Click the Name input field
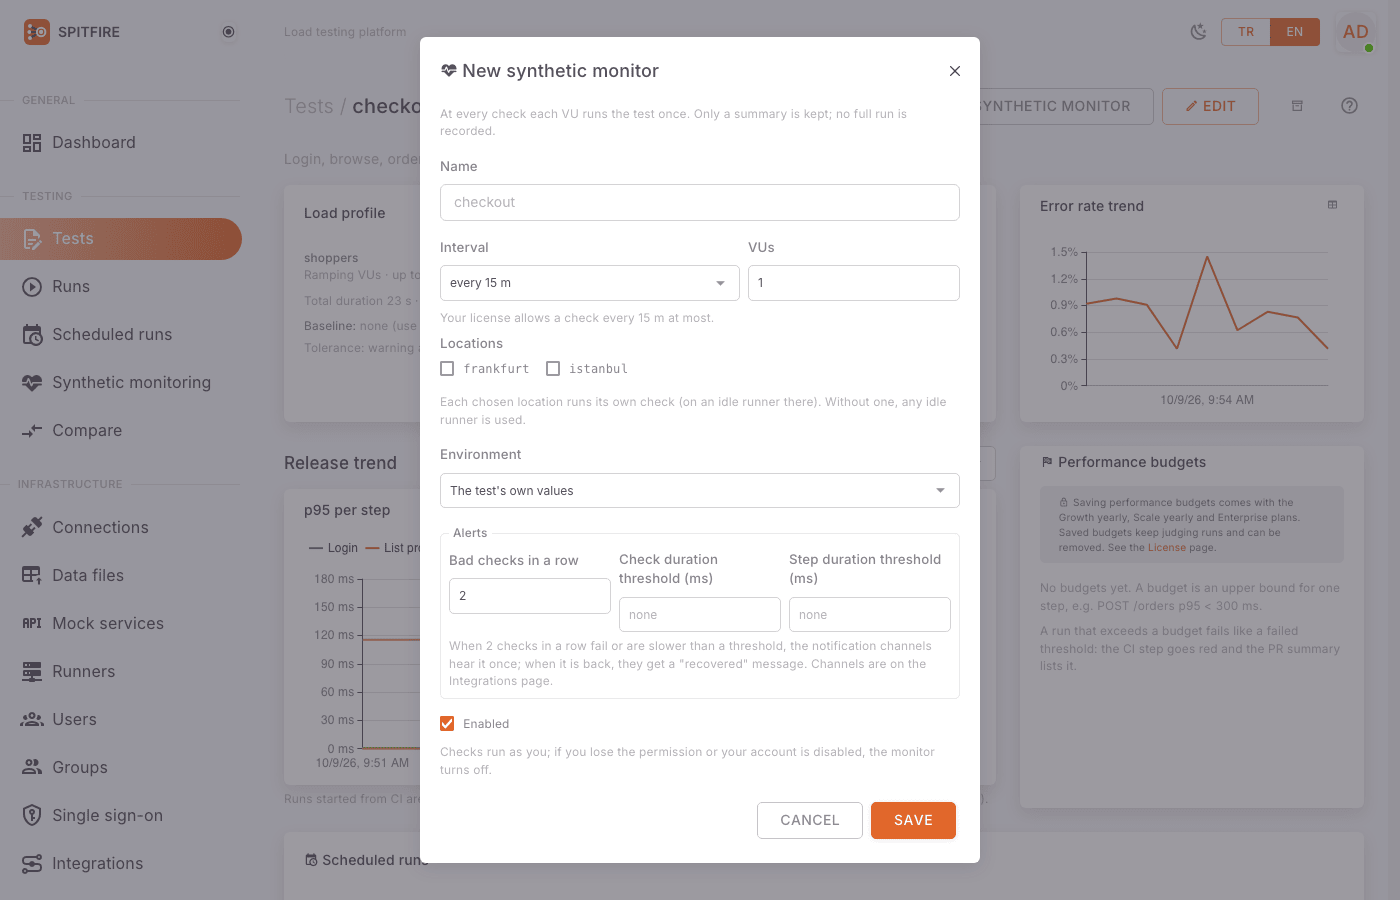 700,202
